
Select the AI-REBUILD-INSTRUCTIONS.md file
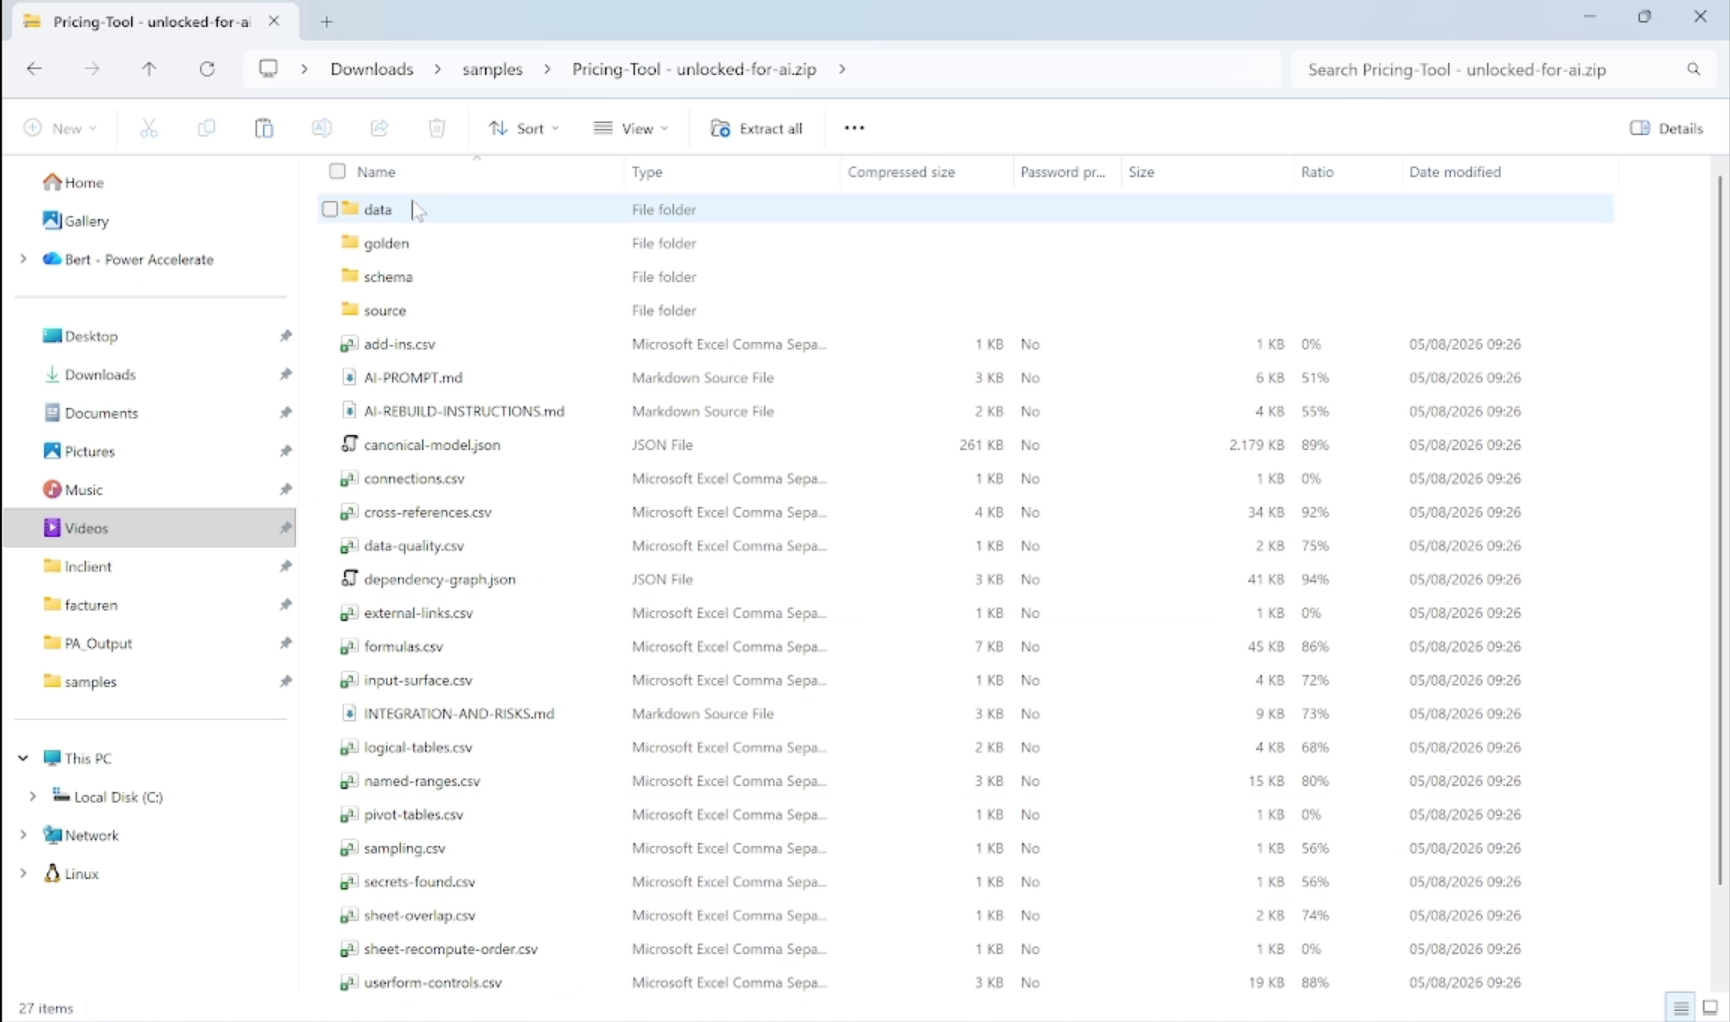(x=464, y=411)
